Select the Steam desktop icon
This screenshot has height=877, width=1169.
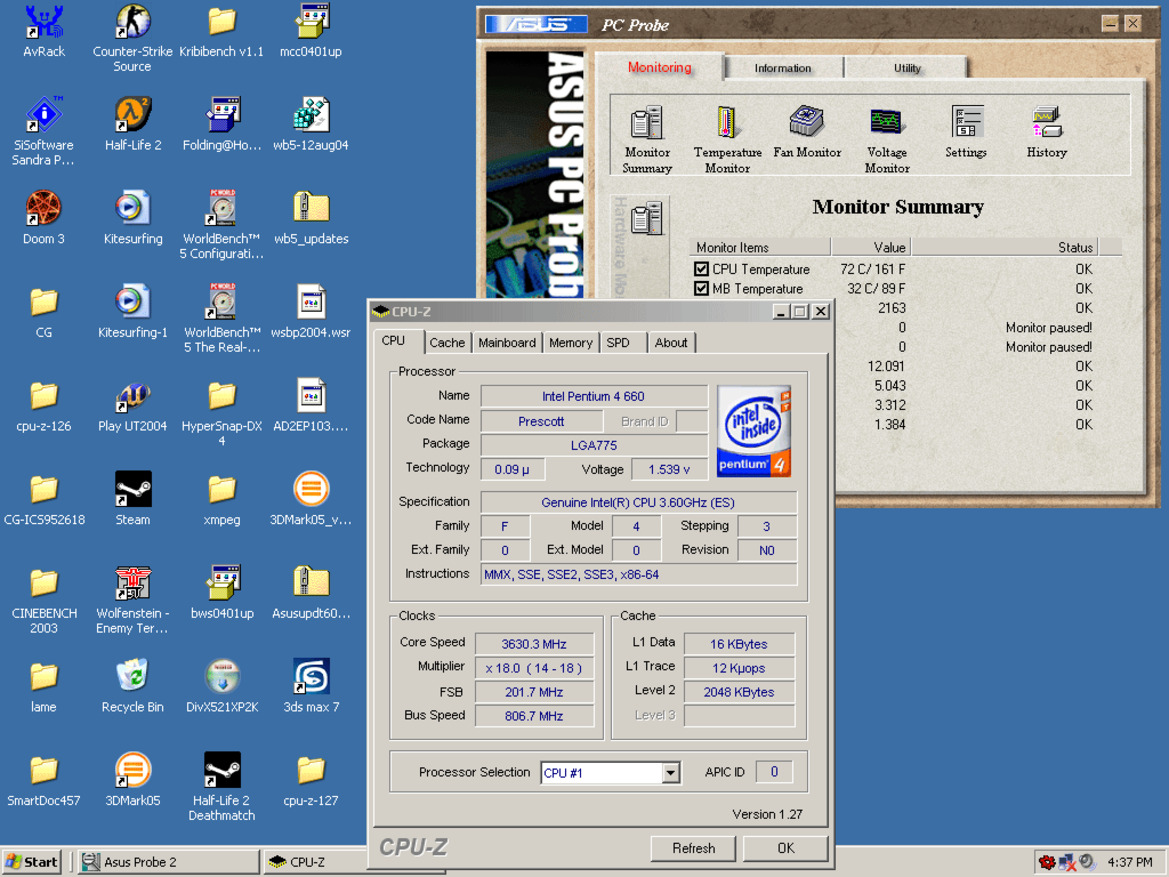(x=133, y=499)
